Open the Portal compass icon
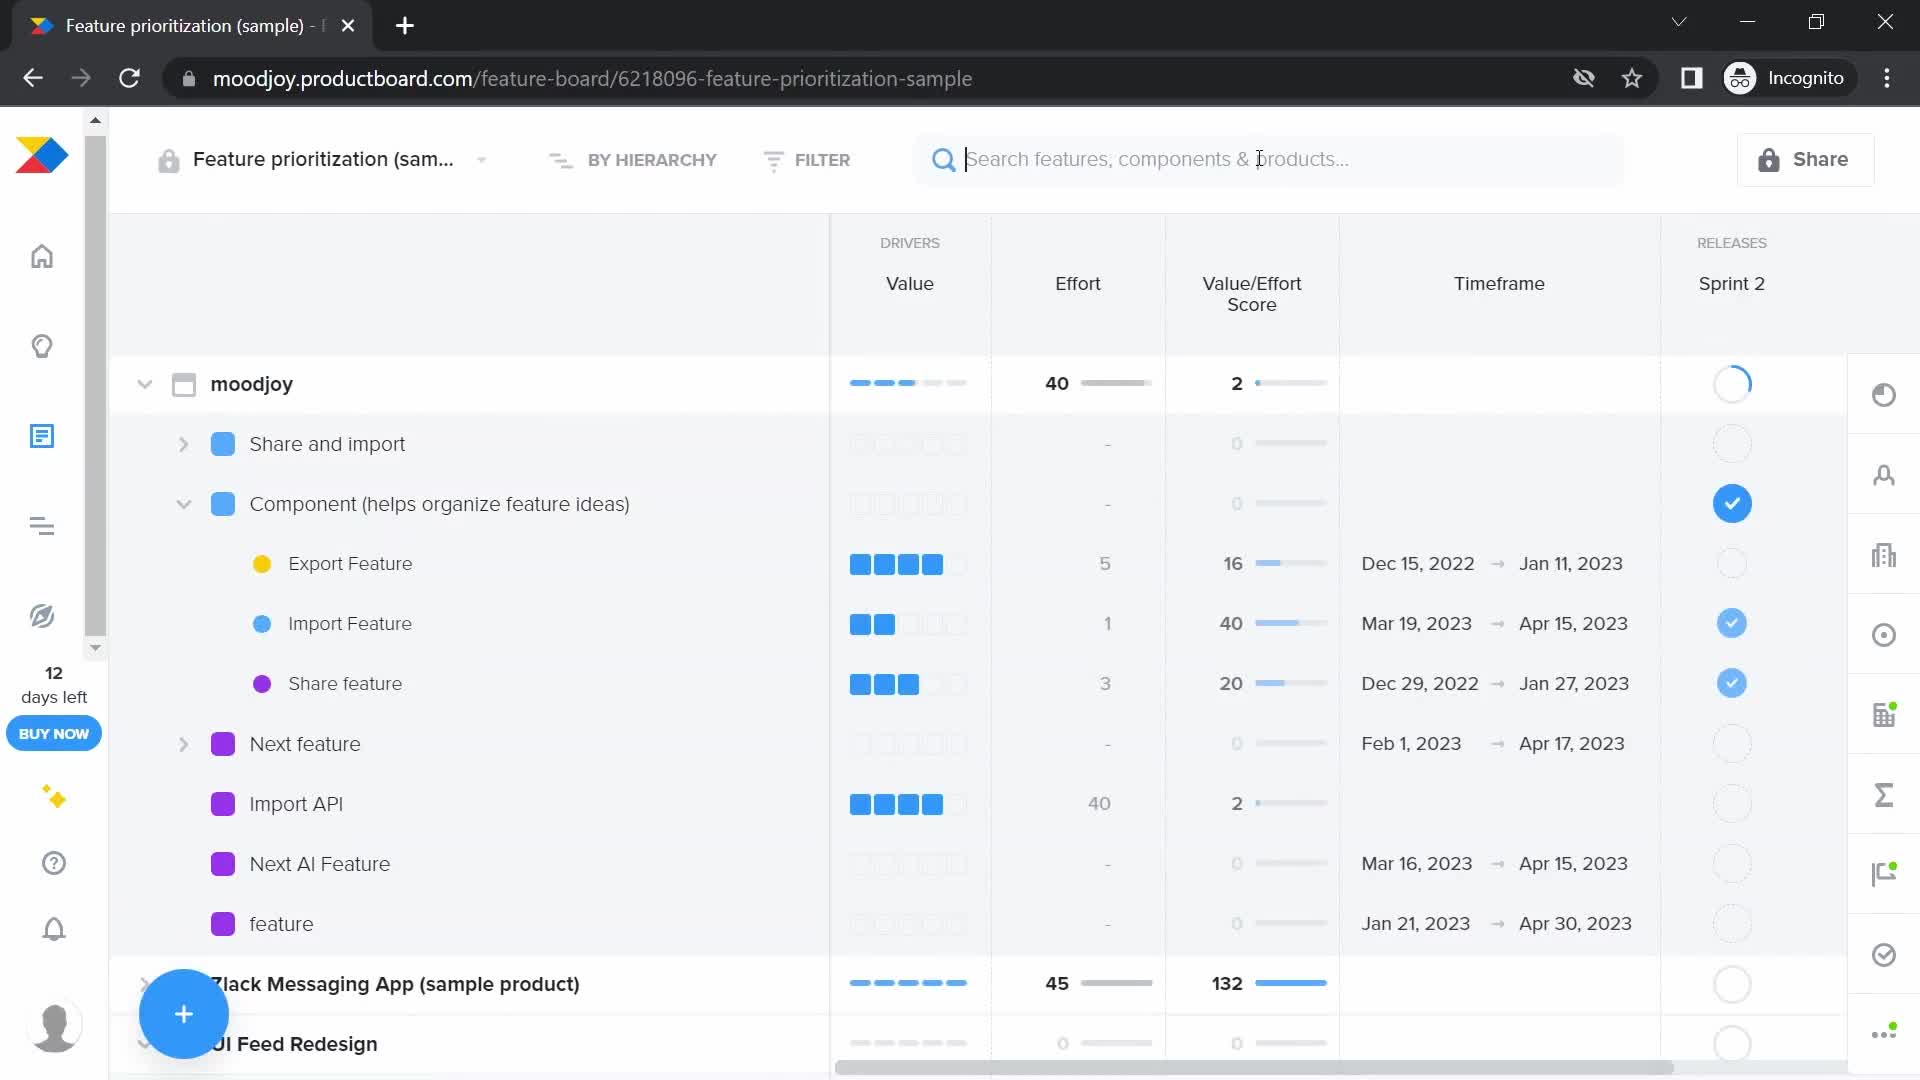Image resolution: width=1920 pixels, height=1080 pixels. tap(42, 616)
